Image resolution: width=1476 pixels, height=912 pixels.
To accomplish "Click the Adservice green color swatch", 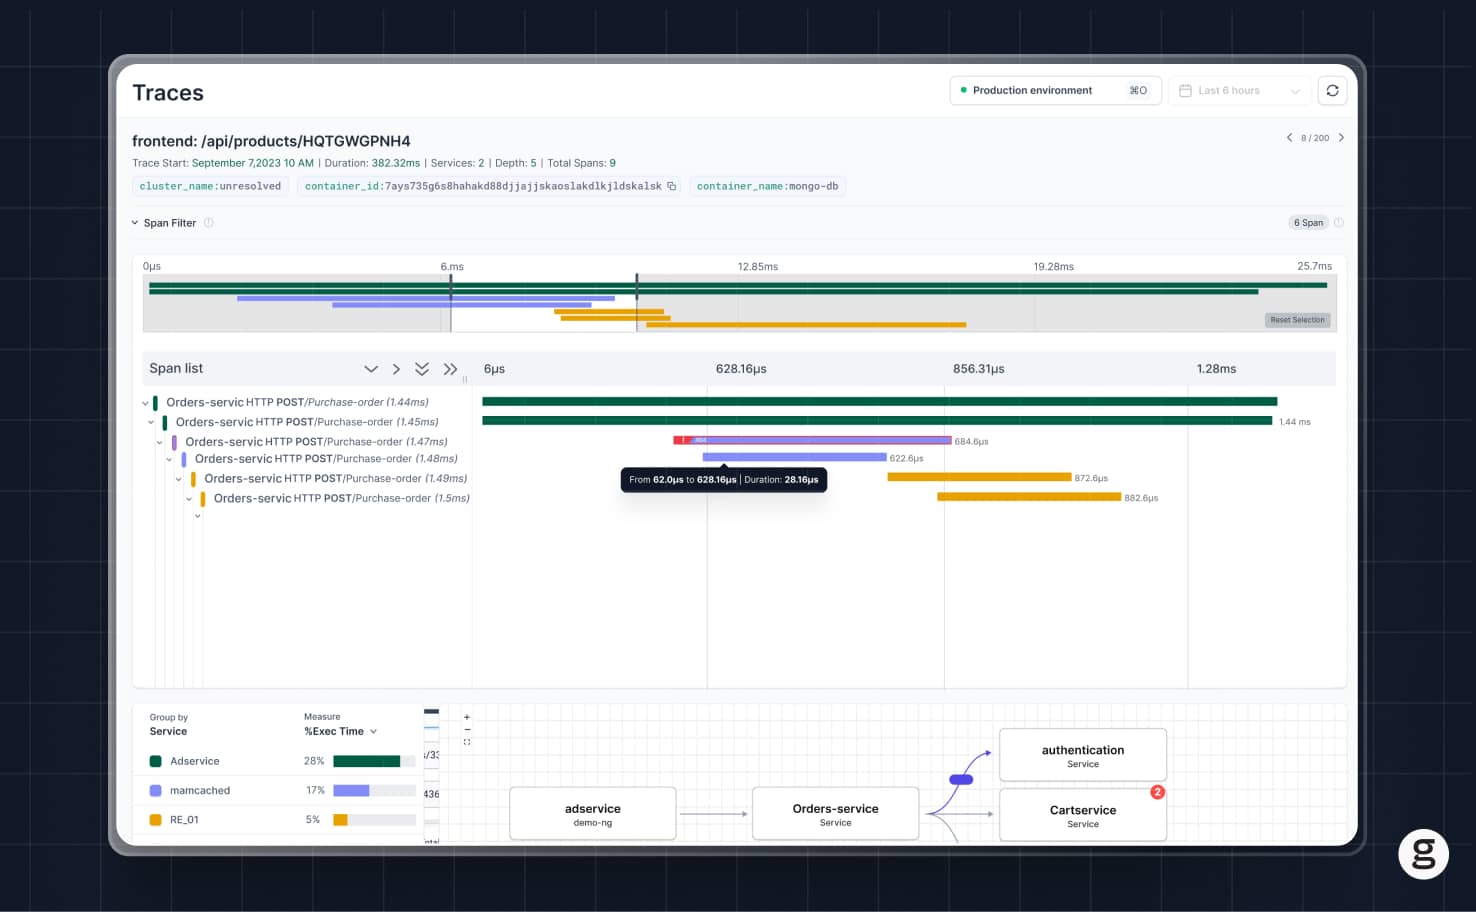I will (x=155, y=761).
